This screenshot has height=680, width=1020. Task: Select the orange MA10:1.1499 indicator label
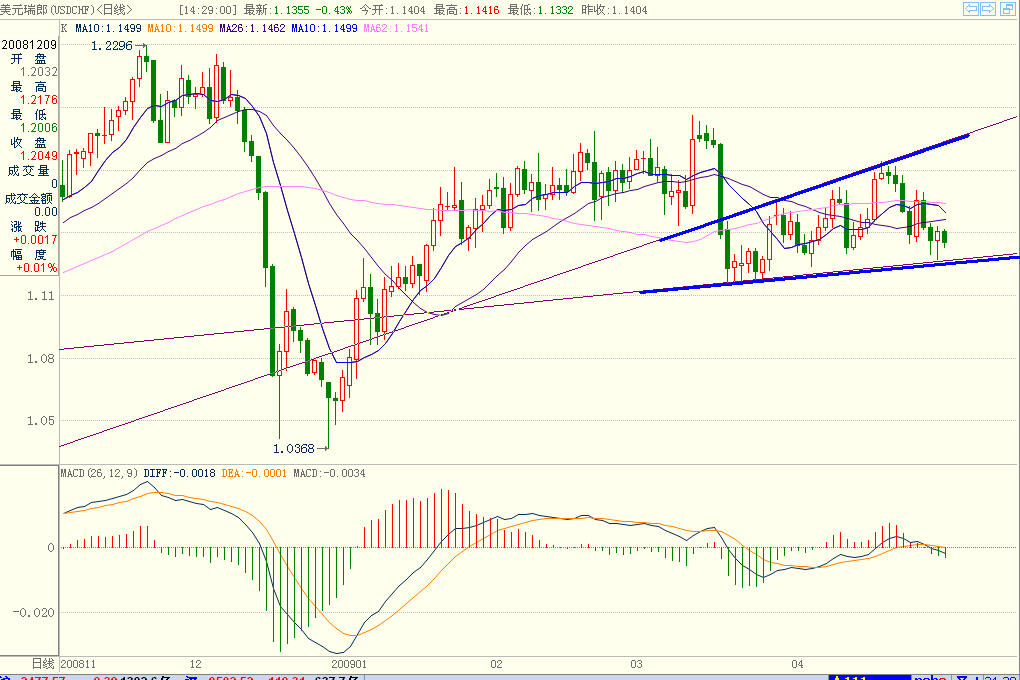click(180, 28)
